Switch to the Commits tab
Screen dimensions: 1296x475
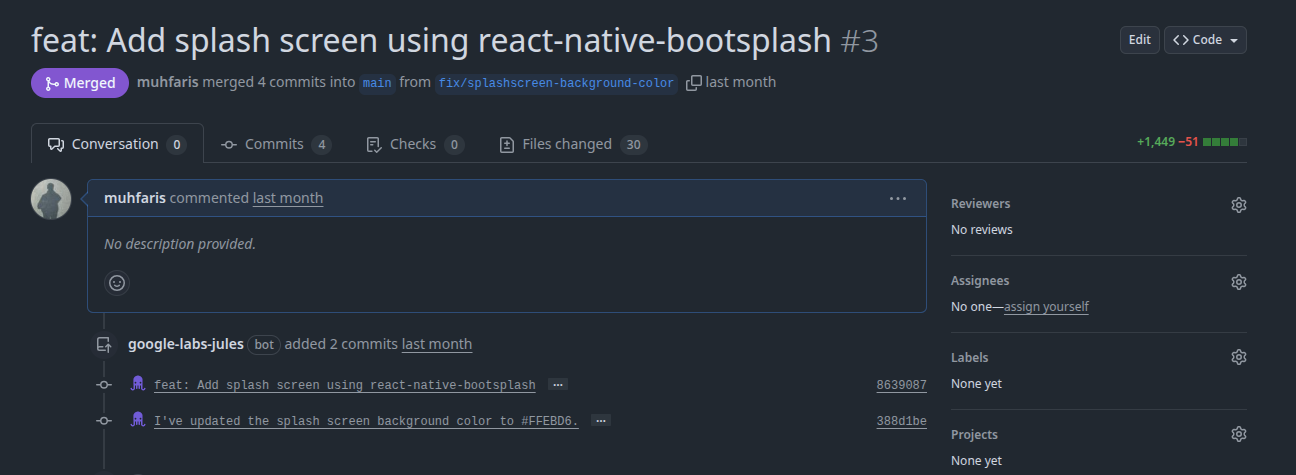click(x=276, y=144)
